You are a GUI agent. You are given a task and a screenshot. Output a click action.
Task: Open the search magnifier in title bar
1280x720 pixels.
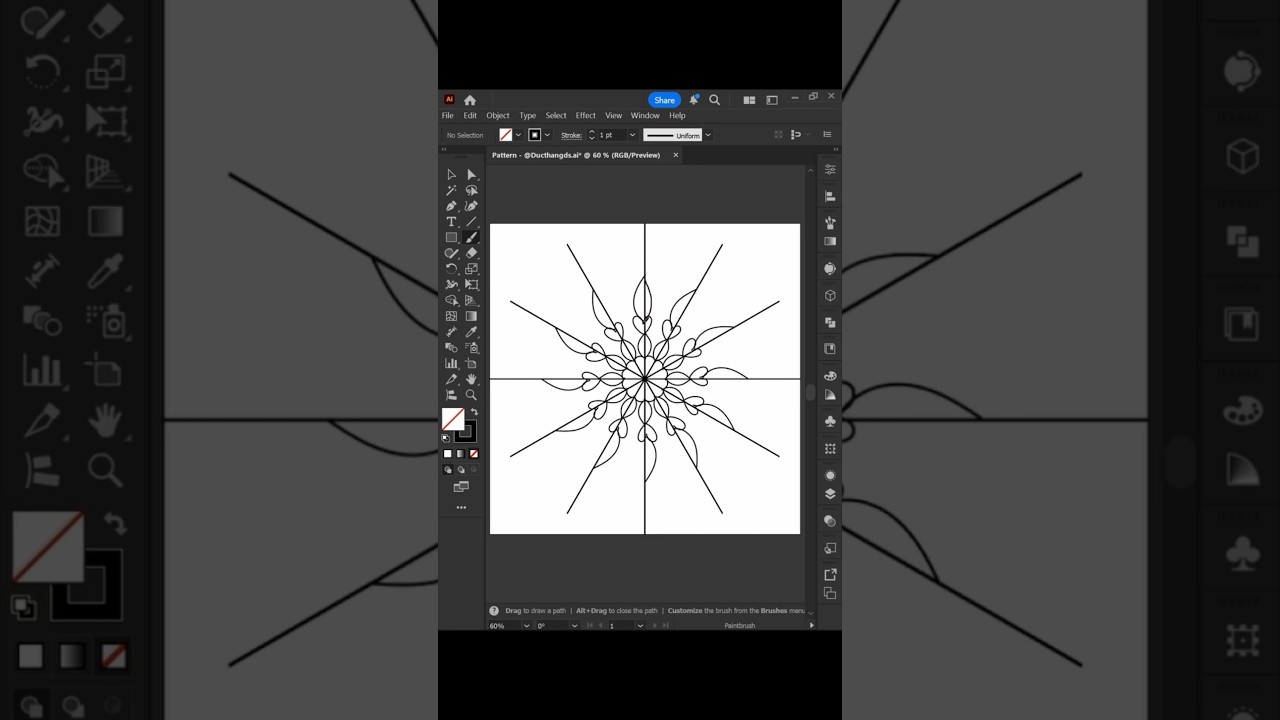coord(714,100)
